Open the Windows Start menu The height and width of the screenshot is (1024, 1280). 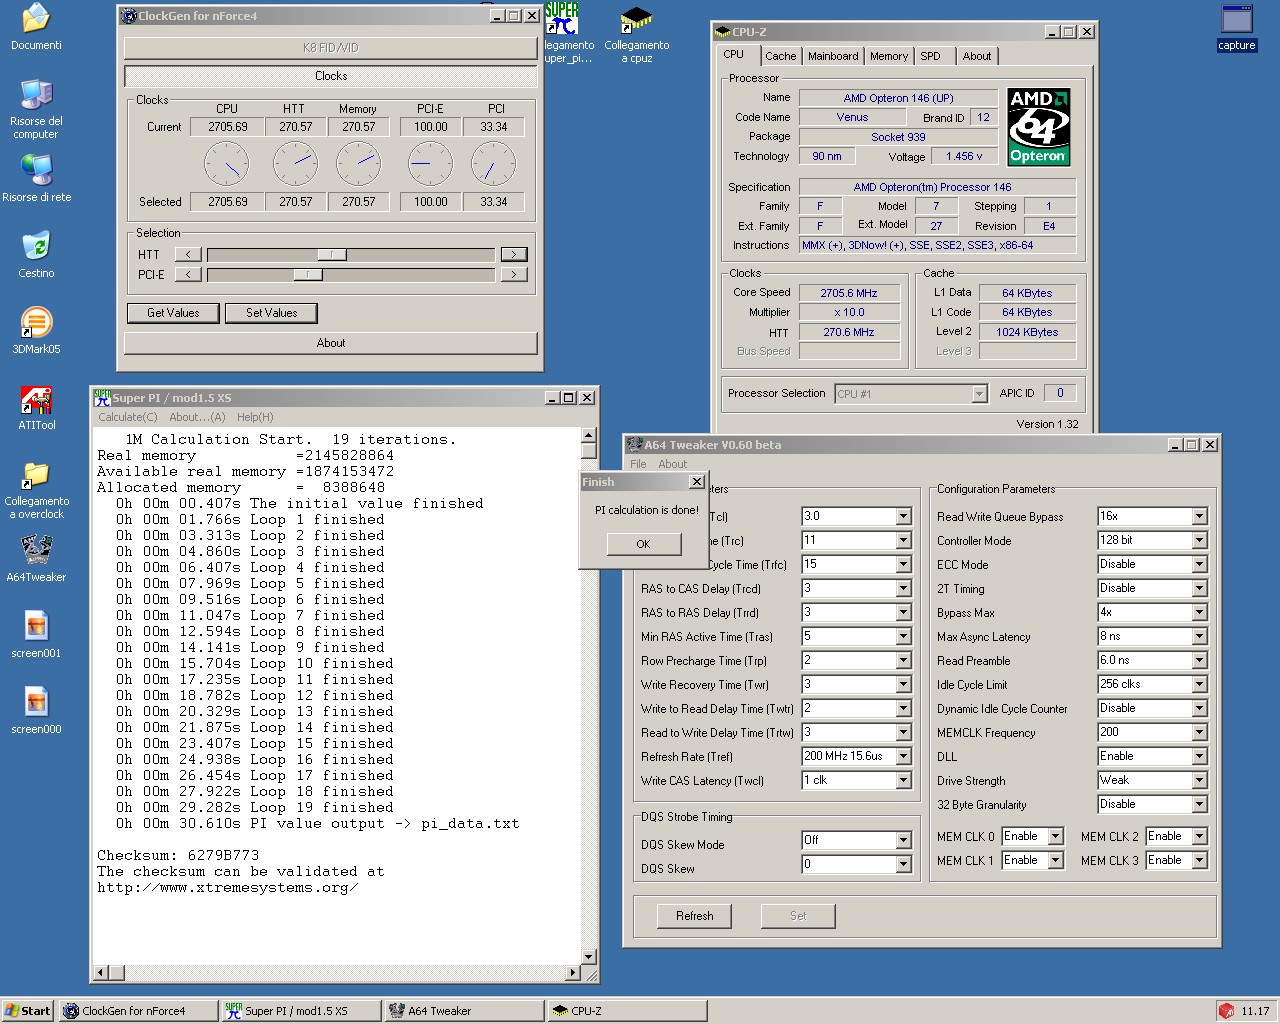(x=28, y=1011)
